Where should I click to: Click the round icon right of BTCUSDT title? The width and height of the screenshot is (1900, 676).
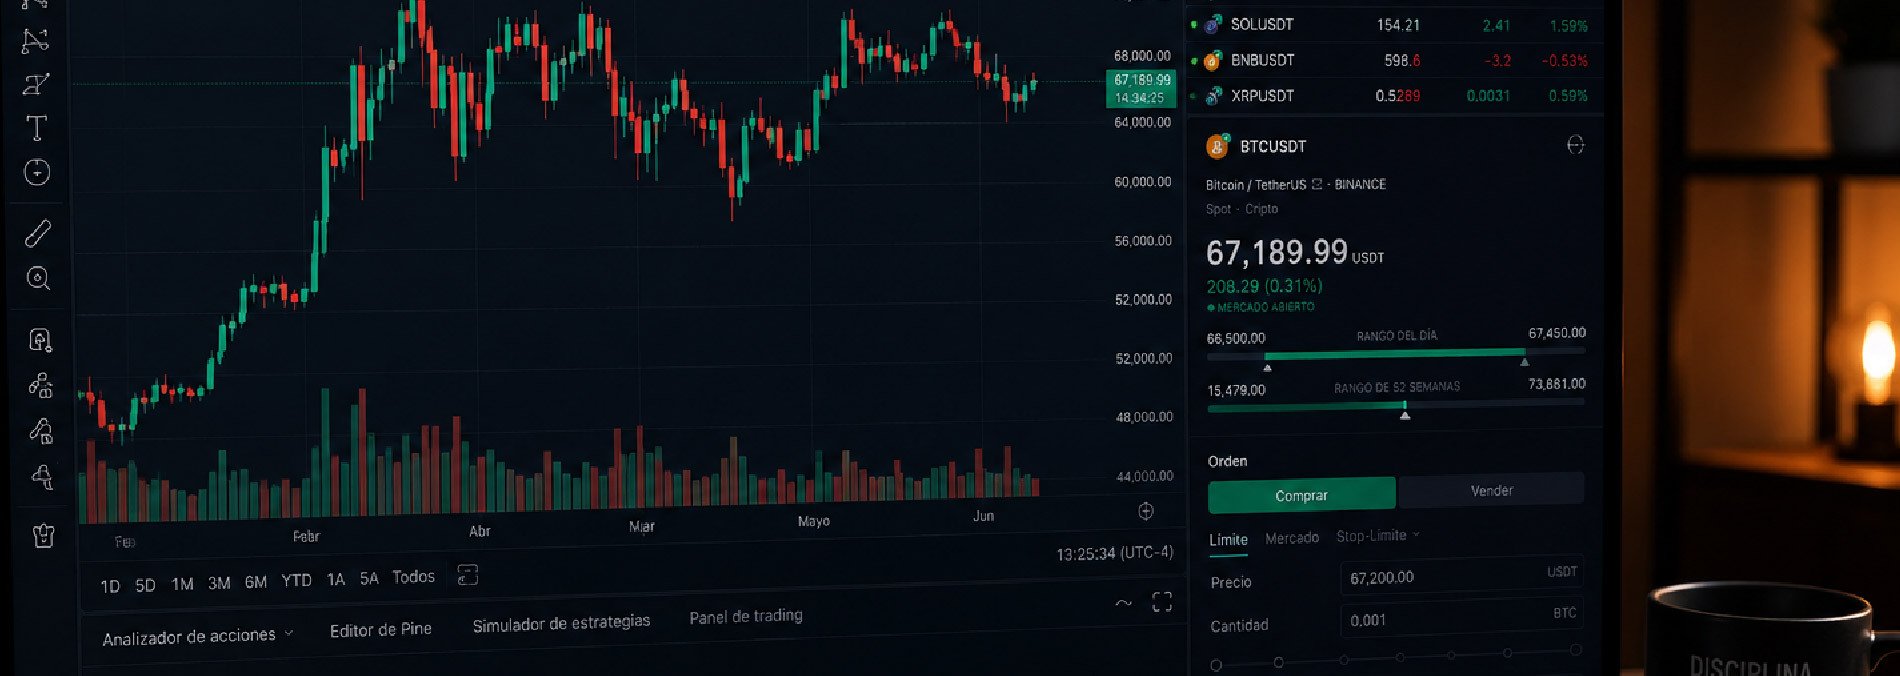(1575, 146)
